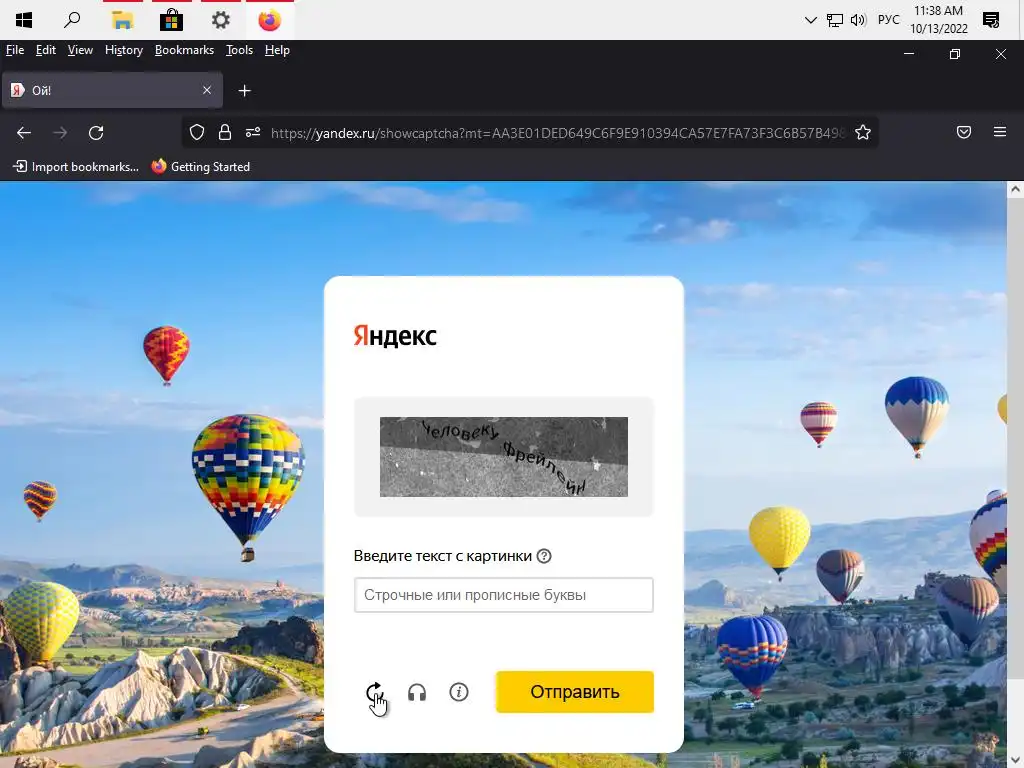Expand hidden system tray icons
Viewport: 1024px width, 768px height.
click(x=810, y=20)
